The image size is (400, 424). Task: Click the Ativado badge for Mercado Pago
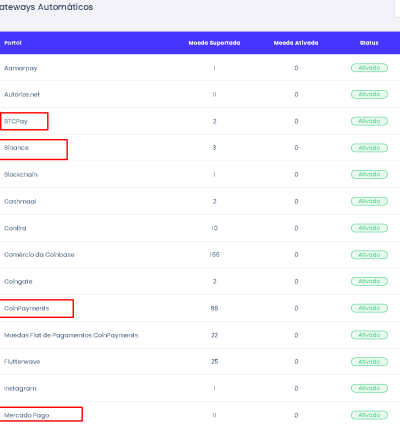click(369, 415)
